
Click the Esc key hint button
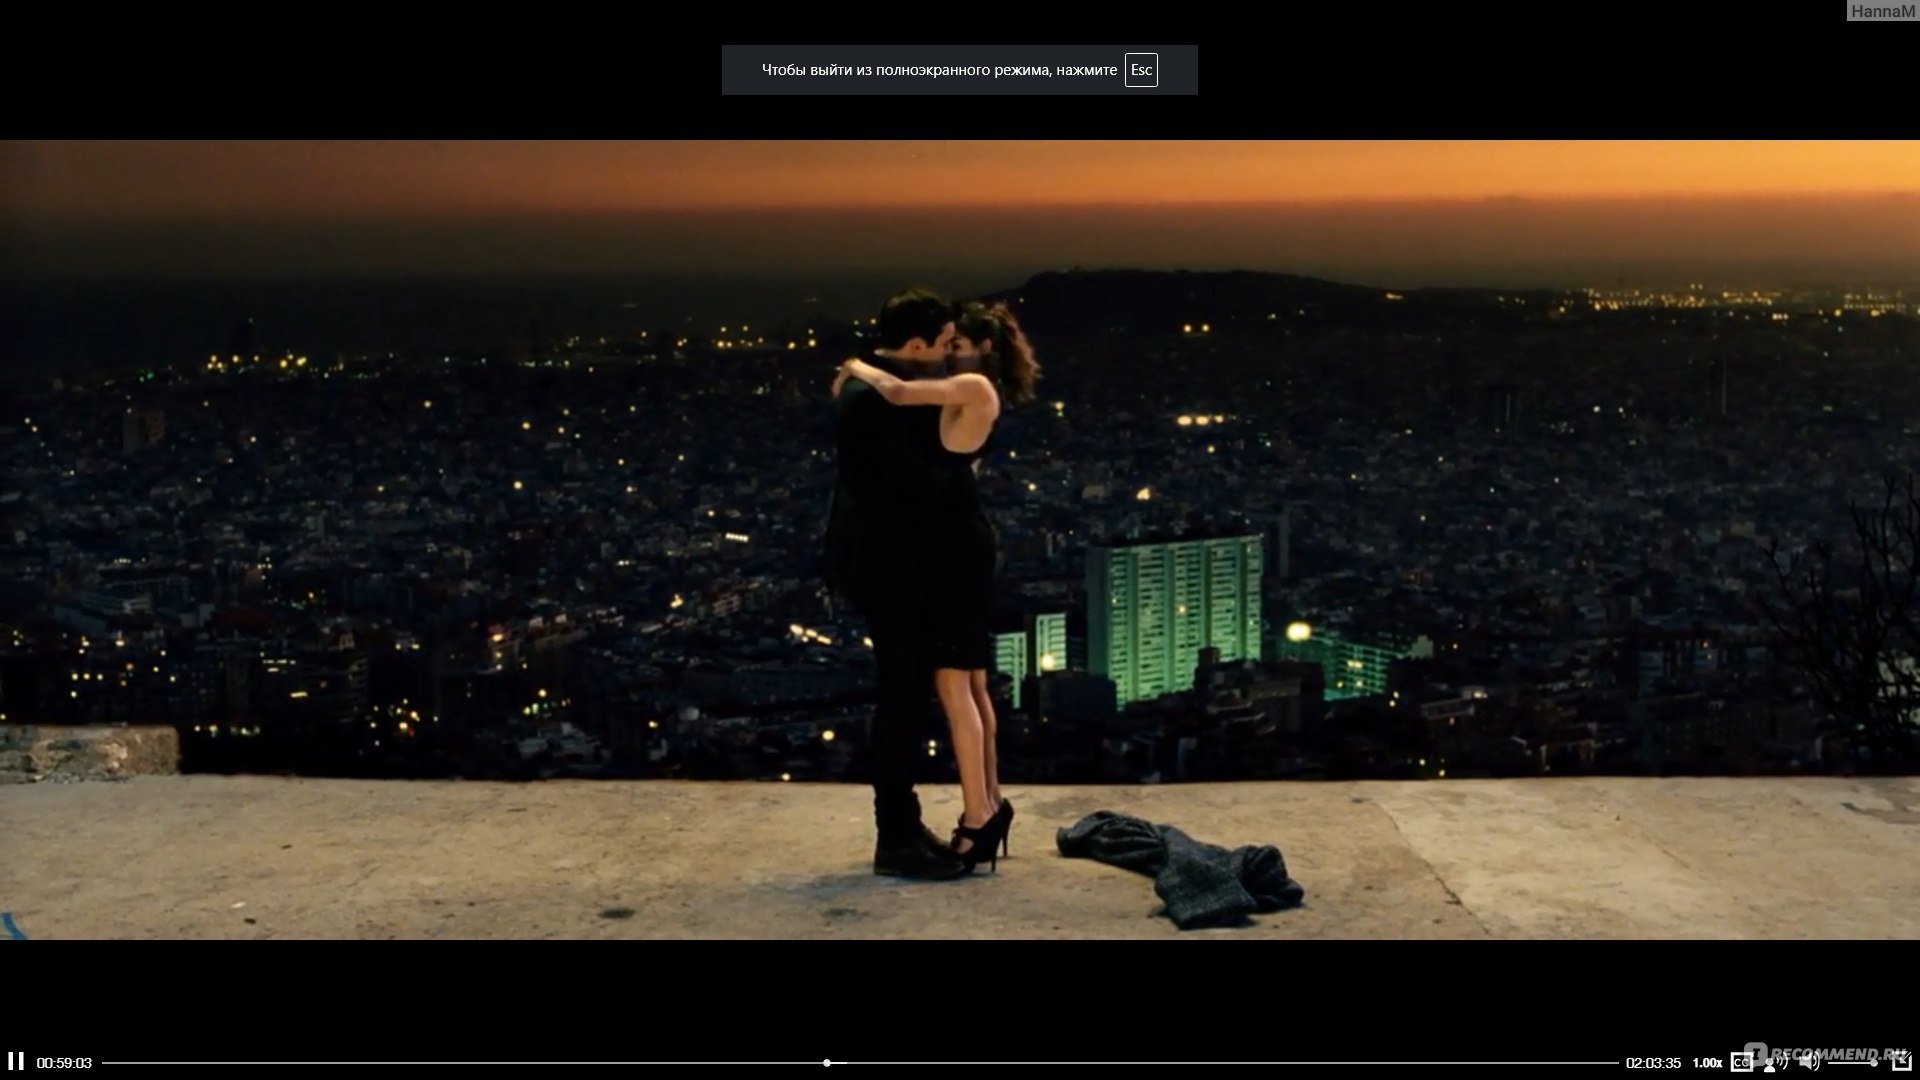[1141, 70]
